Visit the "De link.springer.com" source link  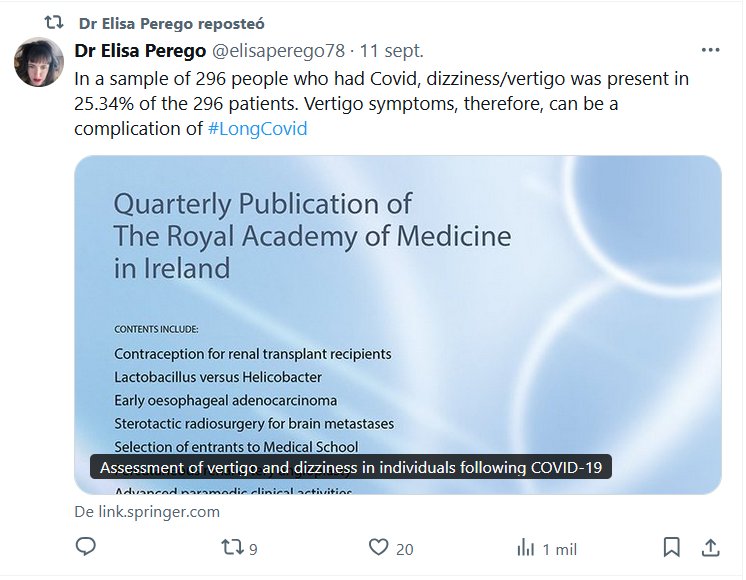pyautogui.click(x=147, y=512)
